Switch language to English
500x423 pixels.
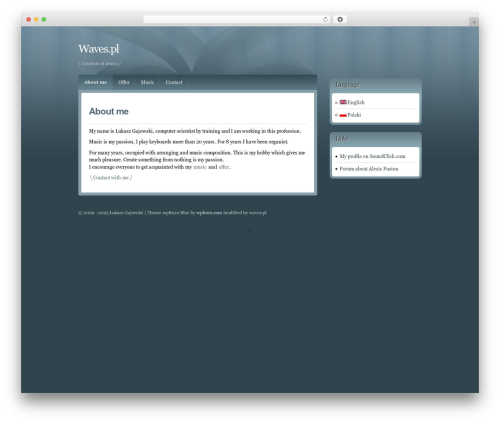click(356, 102)
